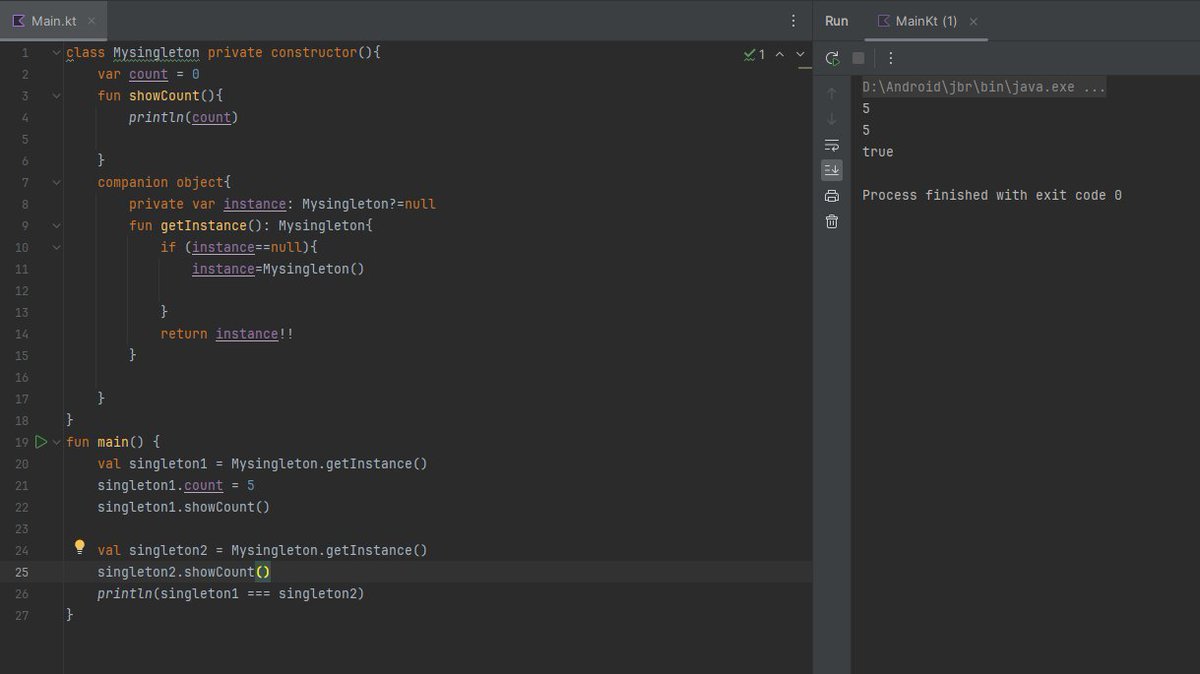Click 'singleton1.count = 5' line
Image resolution: width=1200 pixels, height=674 pixels.
coord(176,485)
